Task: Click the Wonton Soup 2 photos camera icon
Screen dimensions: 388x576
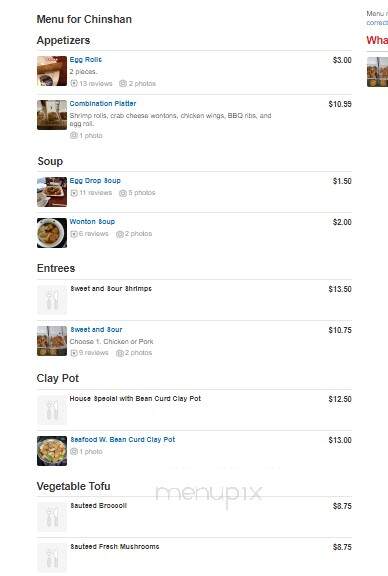Action: (x=120, y=234)
